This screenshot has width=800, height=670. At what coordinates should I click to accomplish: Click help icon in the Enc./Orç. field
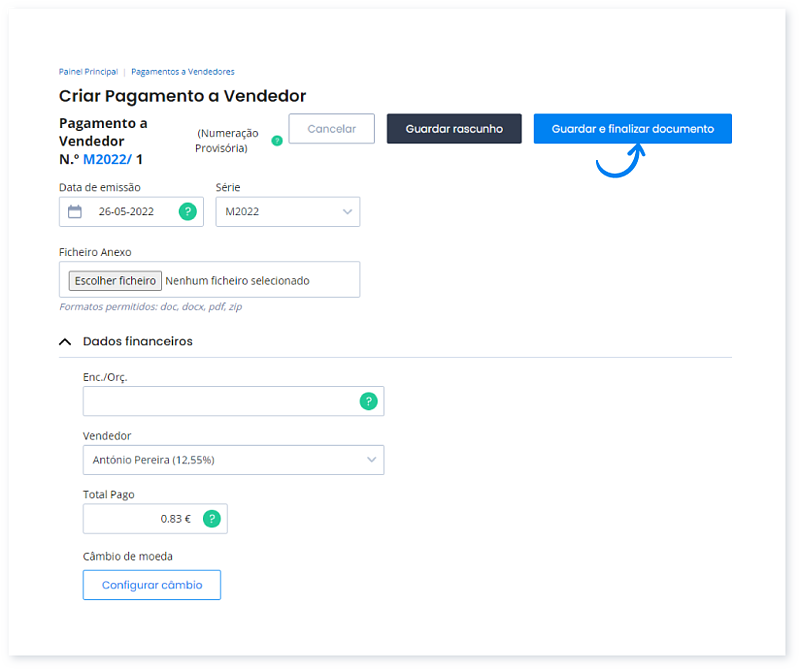tap(368, 401)
